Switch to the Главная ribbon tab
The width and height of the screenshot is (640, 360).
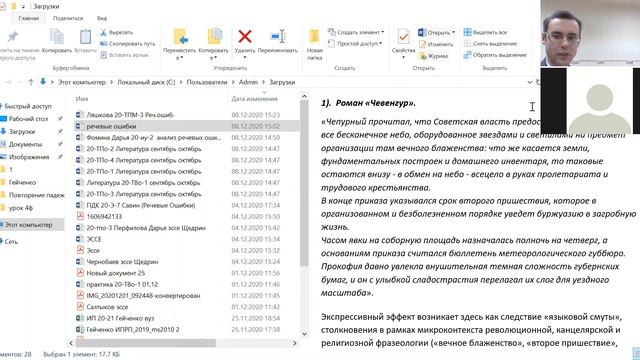(29, 18)
